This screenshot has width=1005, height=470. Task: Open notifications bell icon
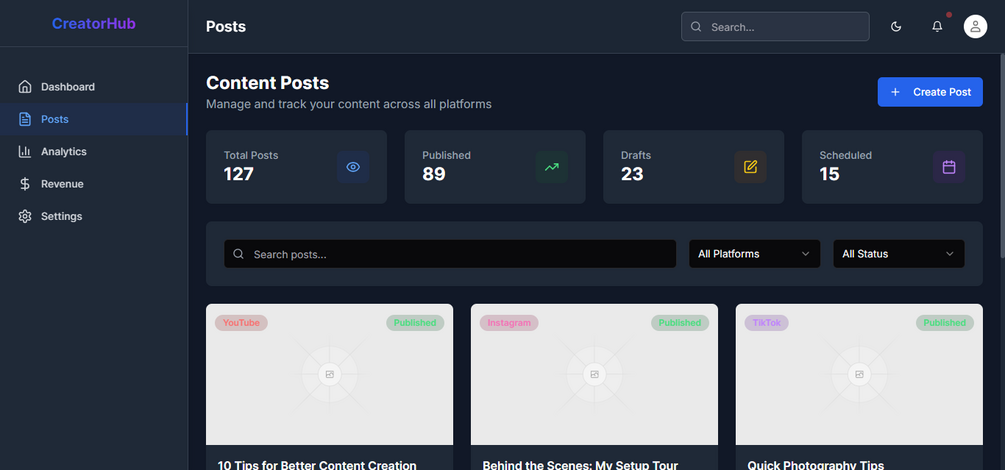(x=937, y=27)
